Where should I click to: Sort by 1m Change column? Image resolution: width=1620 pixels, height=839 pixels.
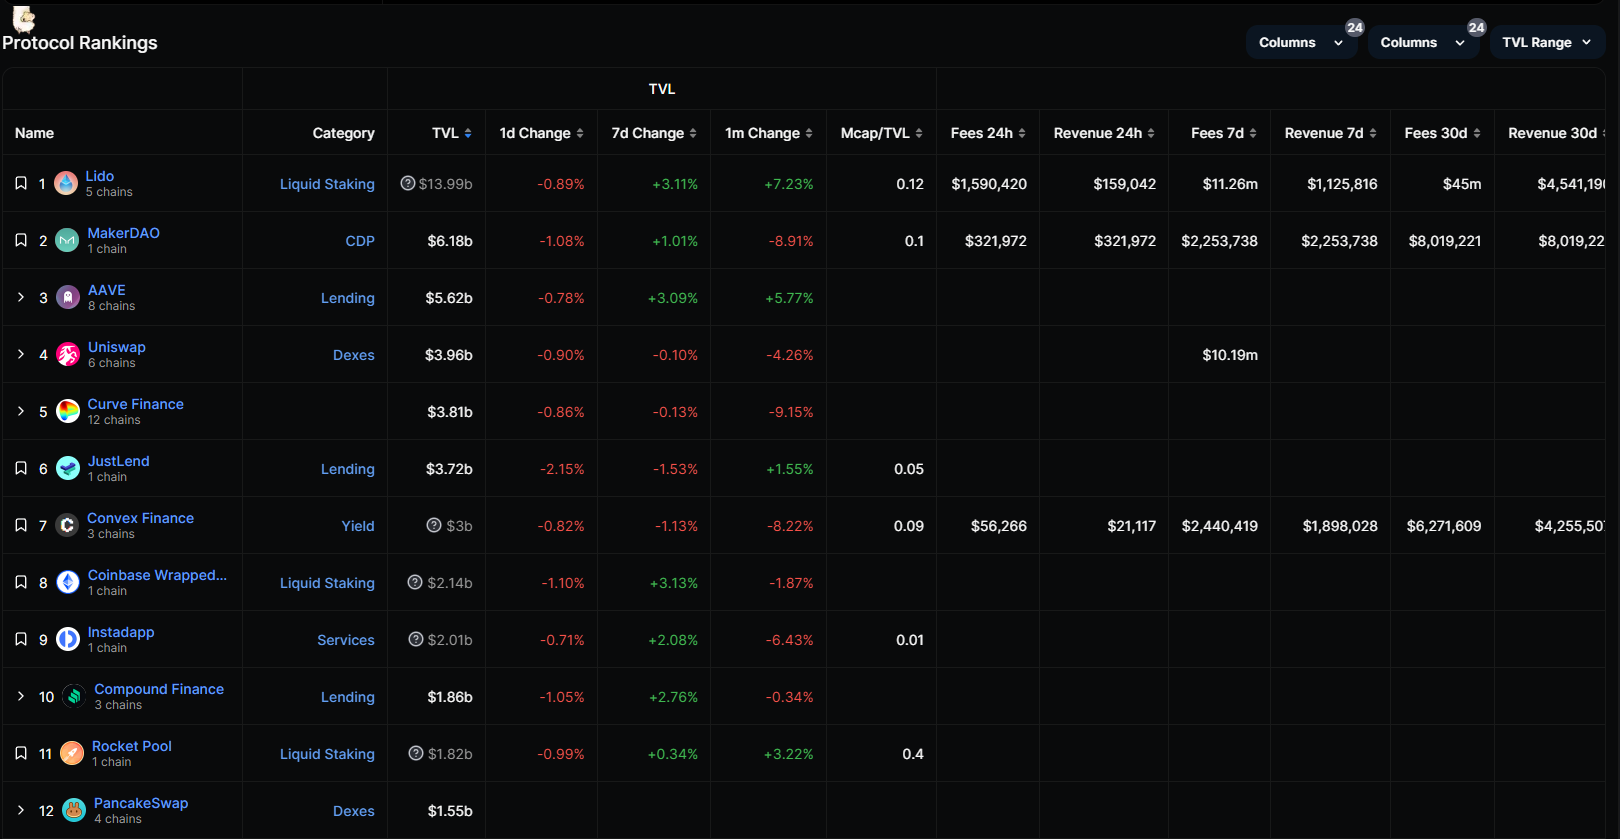coord(769,133)
